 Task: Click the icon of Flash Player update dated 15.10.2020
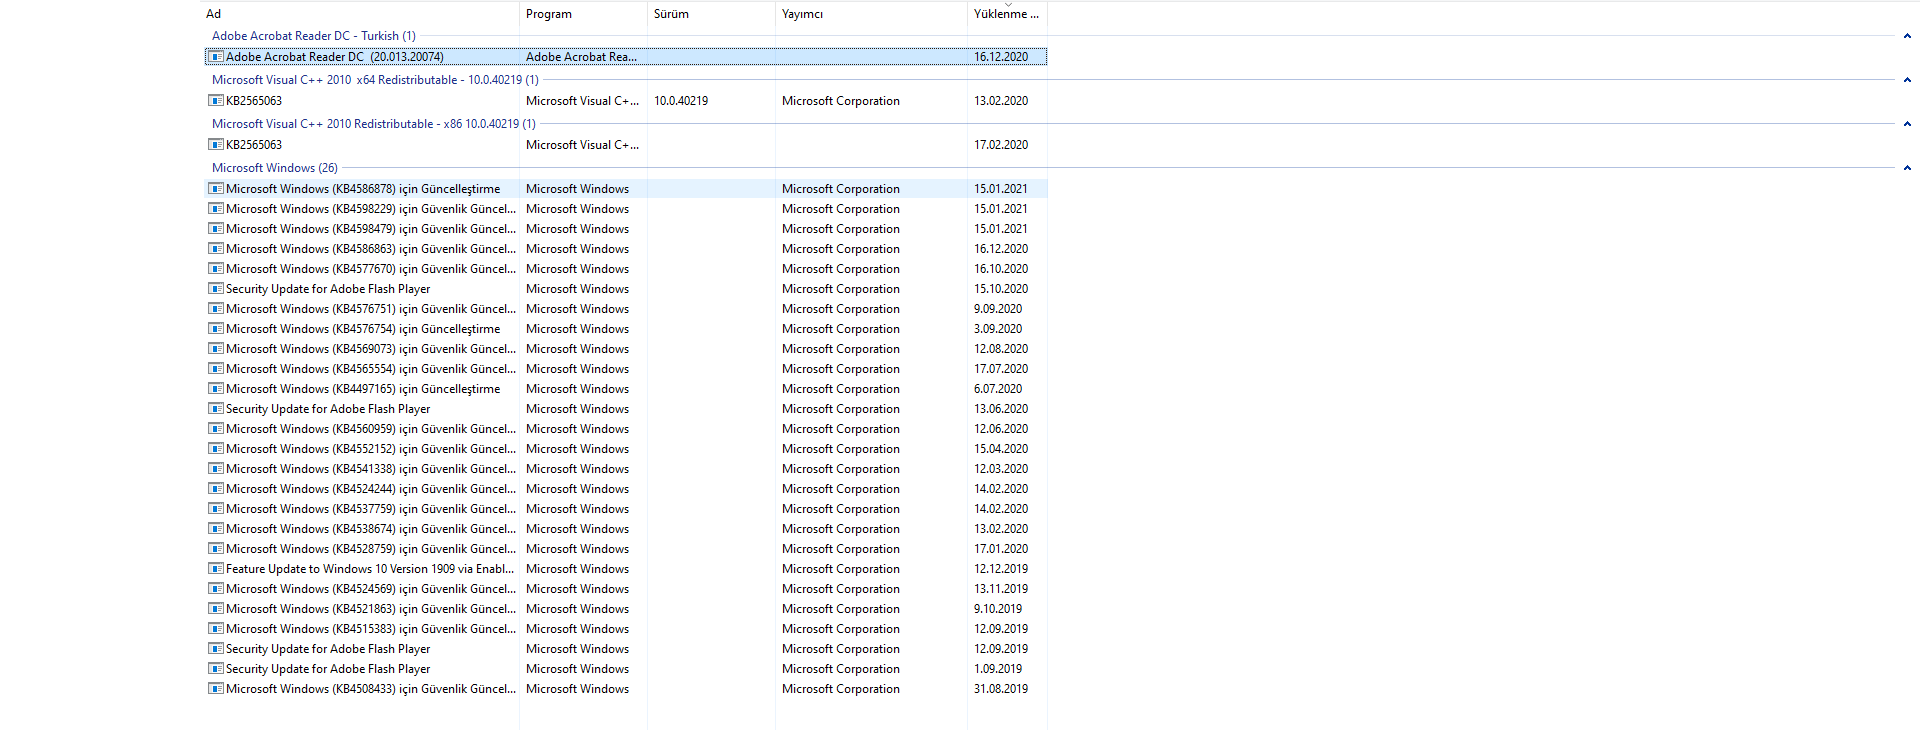coord(215,289)
